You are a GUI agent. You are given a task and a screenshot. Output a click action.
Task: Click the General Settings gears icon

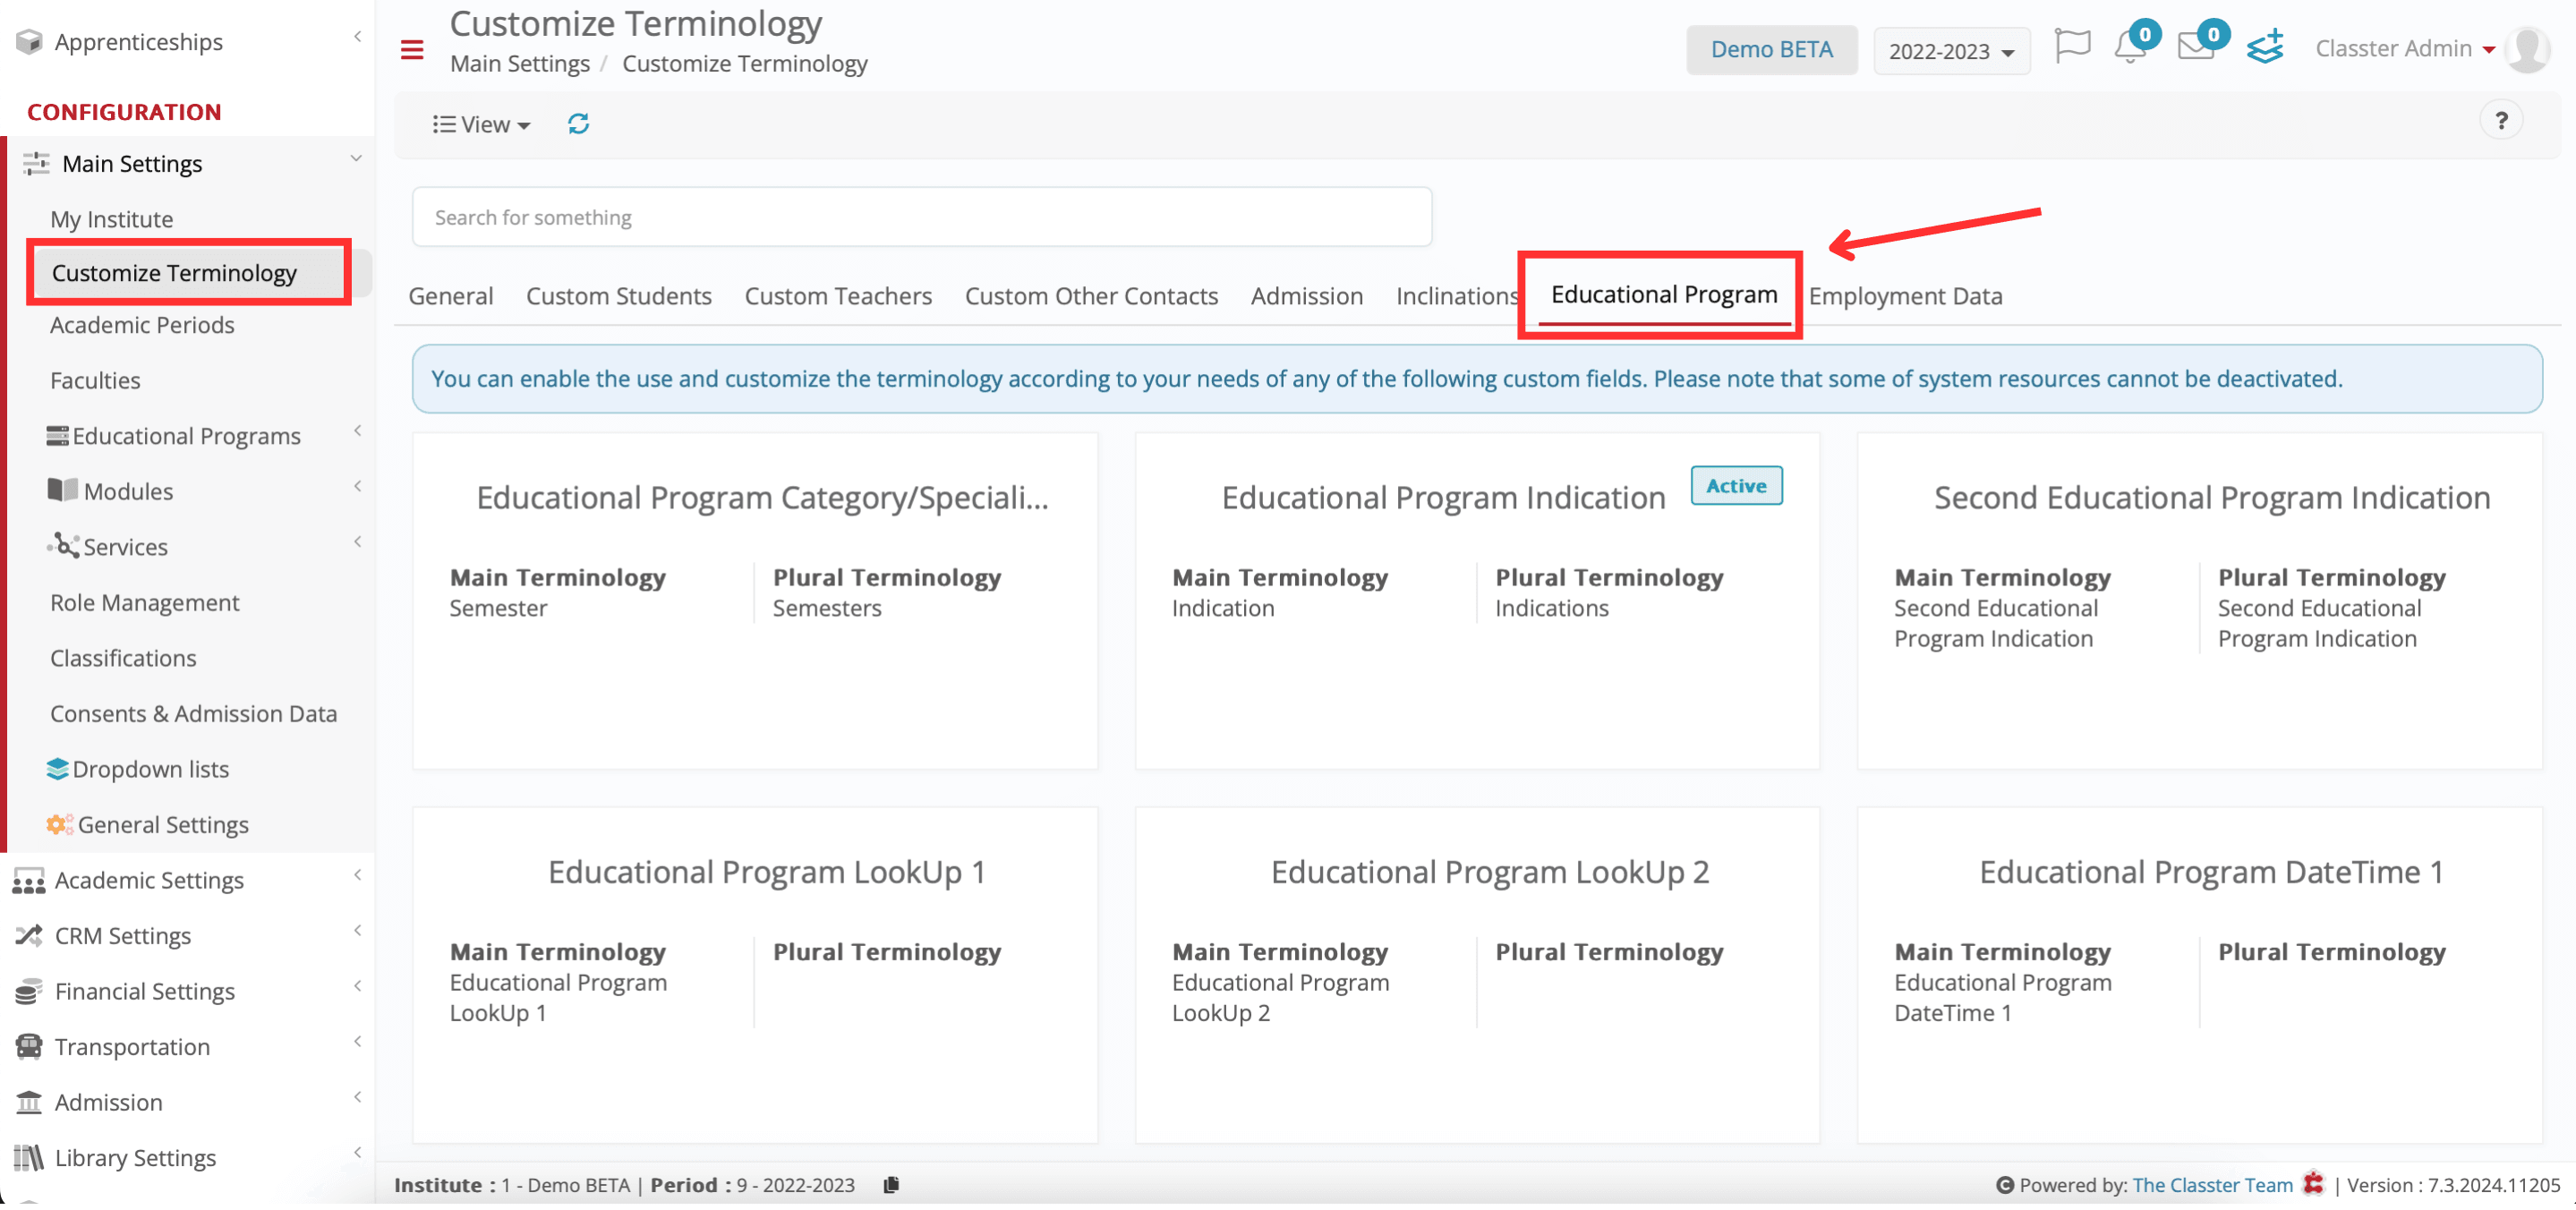click(x=59, y=824)
